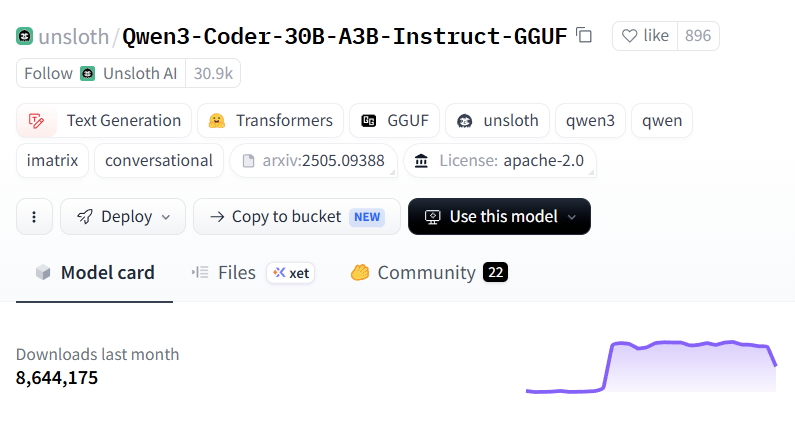795x421 pixels.
Task: Expand the Deploy dropdown
Action: coord(123,217)
